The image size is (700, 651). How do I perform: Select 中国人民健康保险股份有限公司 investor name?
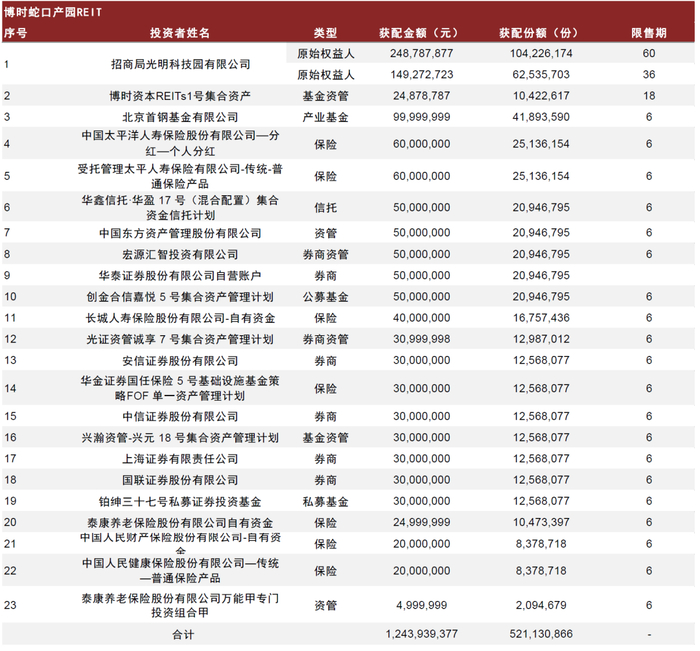pos(180,571)
